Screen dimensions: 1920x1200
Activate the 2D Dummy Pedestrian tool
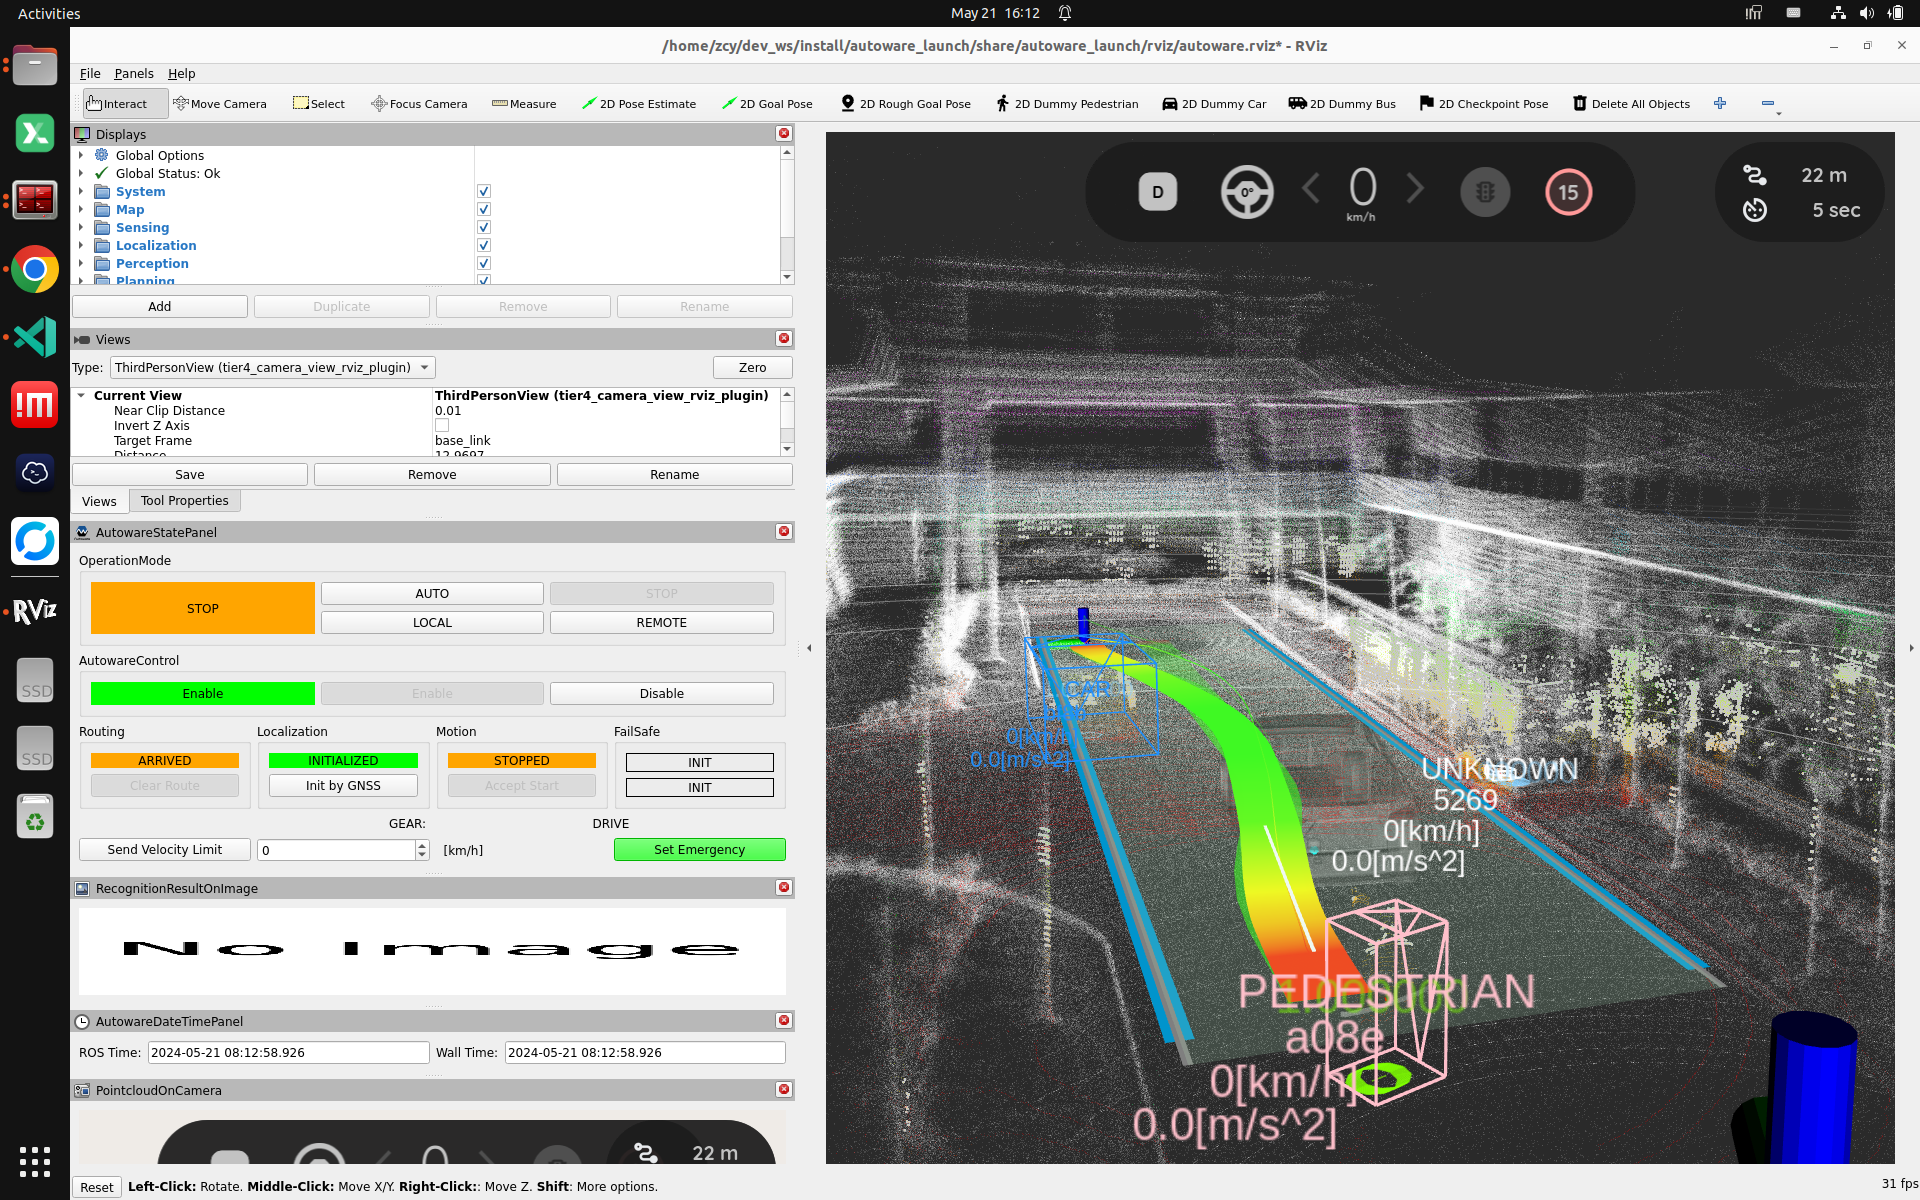tap(1067, 104)
